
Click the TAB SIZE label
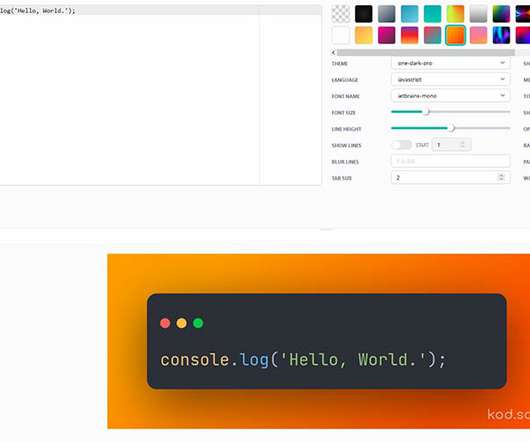(x=342, y=178)
